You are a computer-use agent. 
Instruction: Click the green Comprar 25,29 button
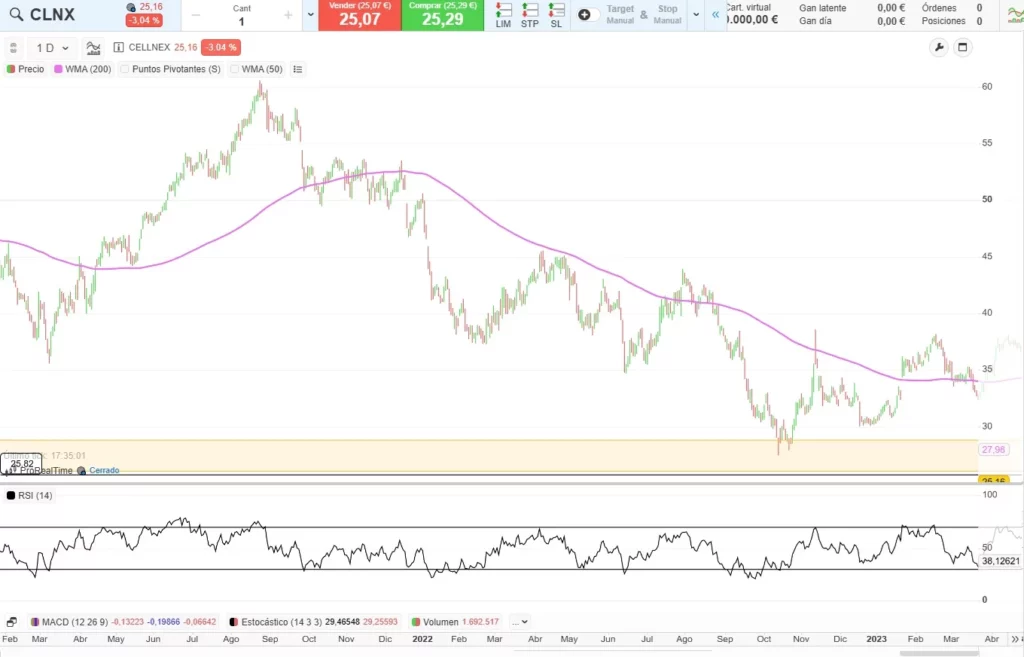[443, 15]
